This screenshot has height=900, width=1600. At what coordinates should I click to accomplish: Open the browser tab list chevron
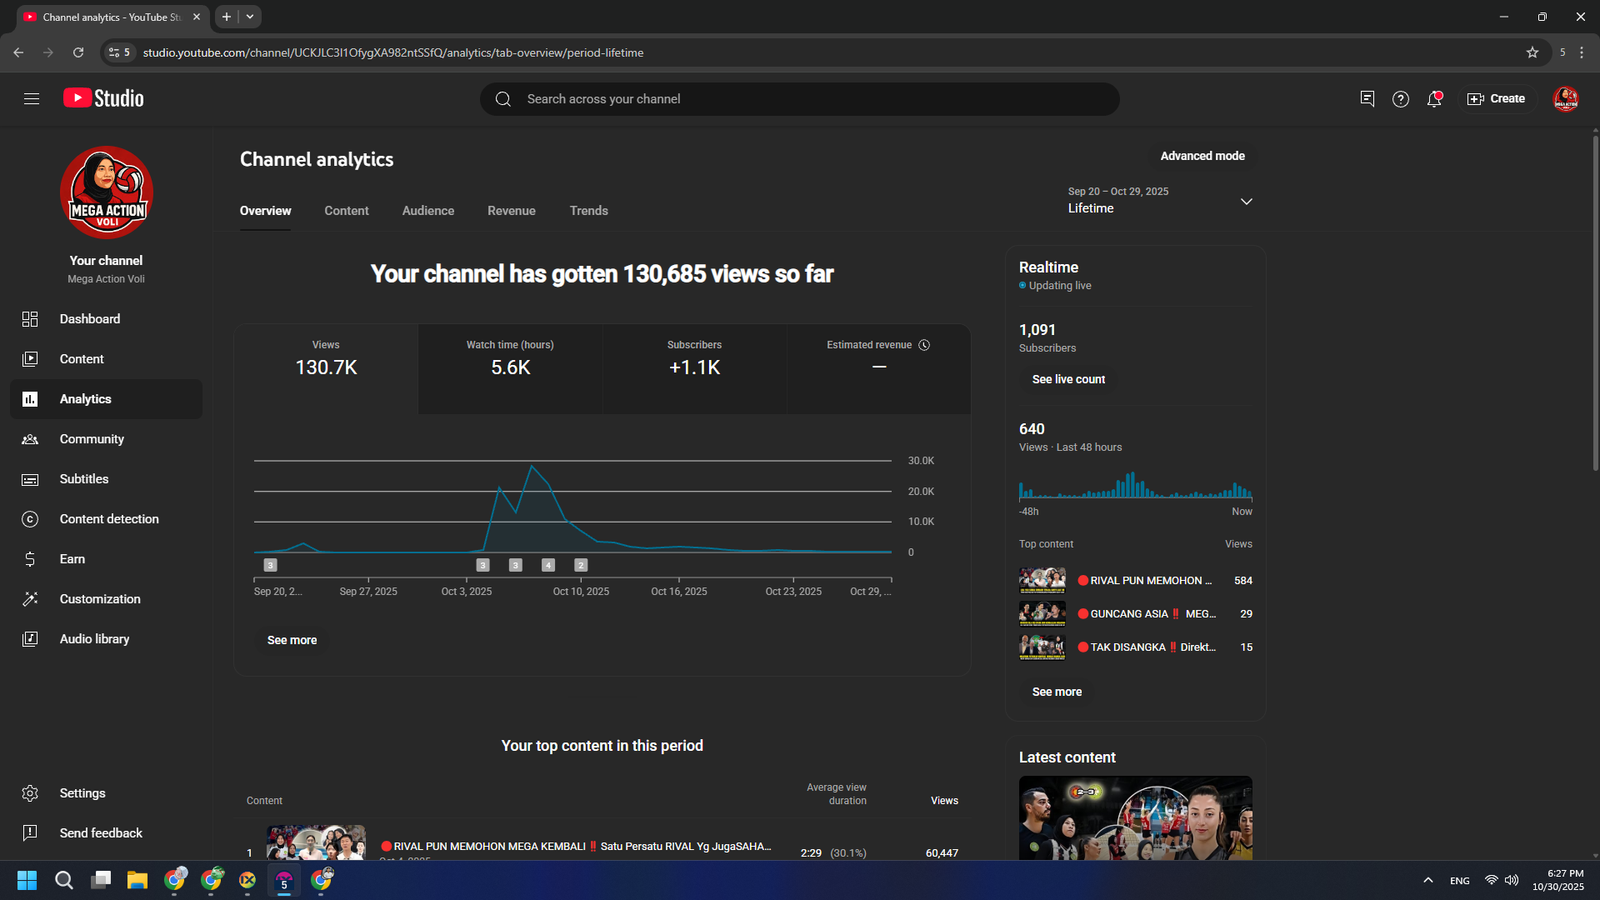point(250,17)
